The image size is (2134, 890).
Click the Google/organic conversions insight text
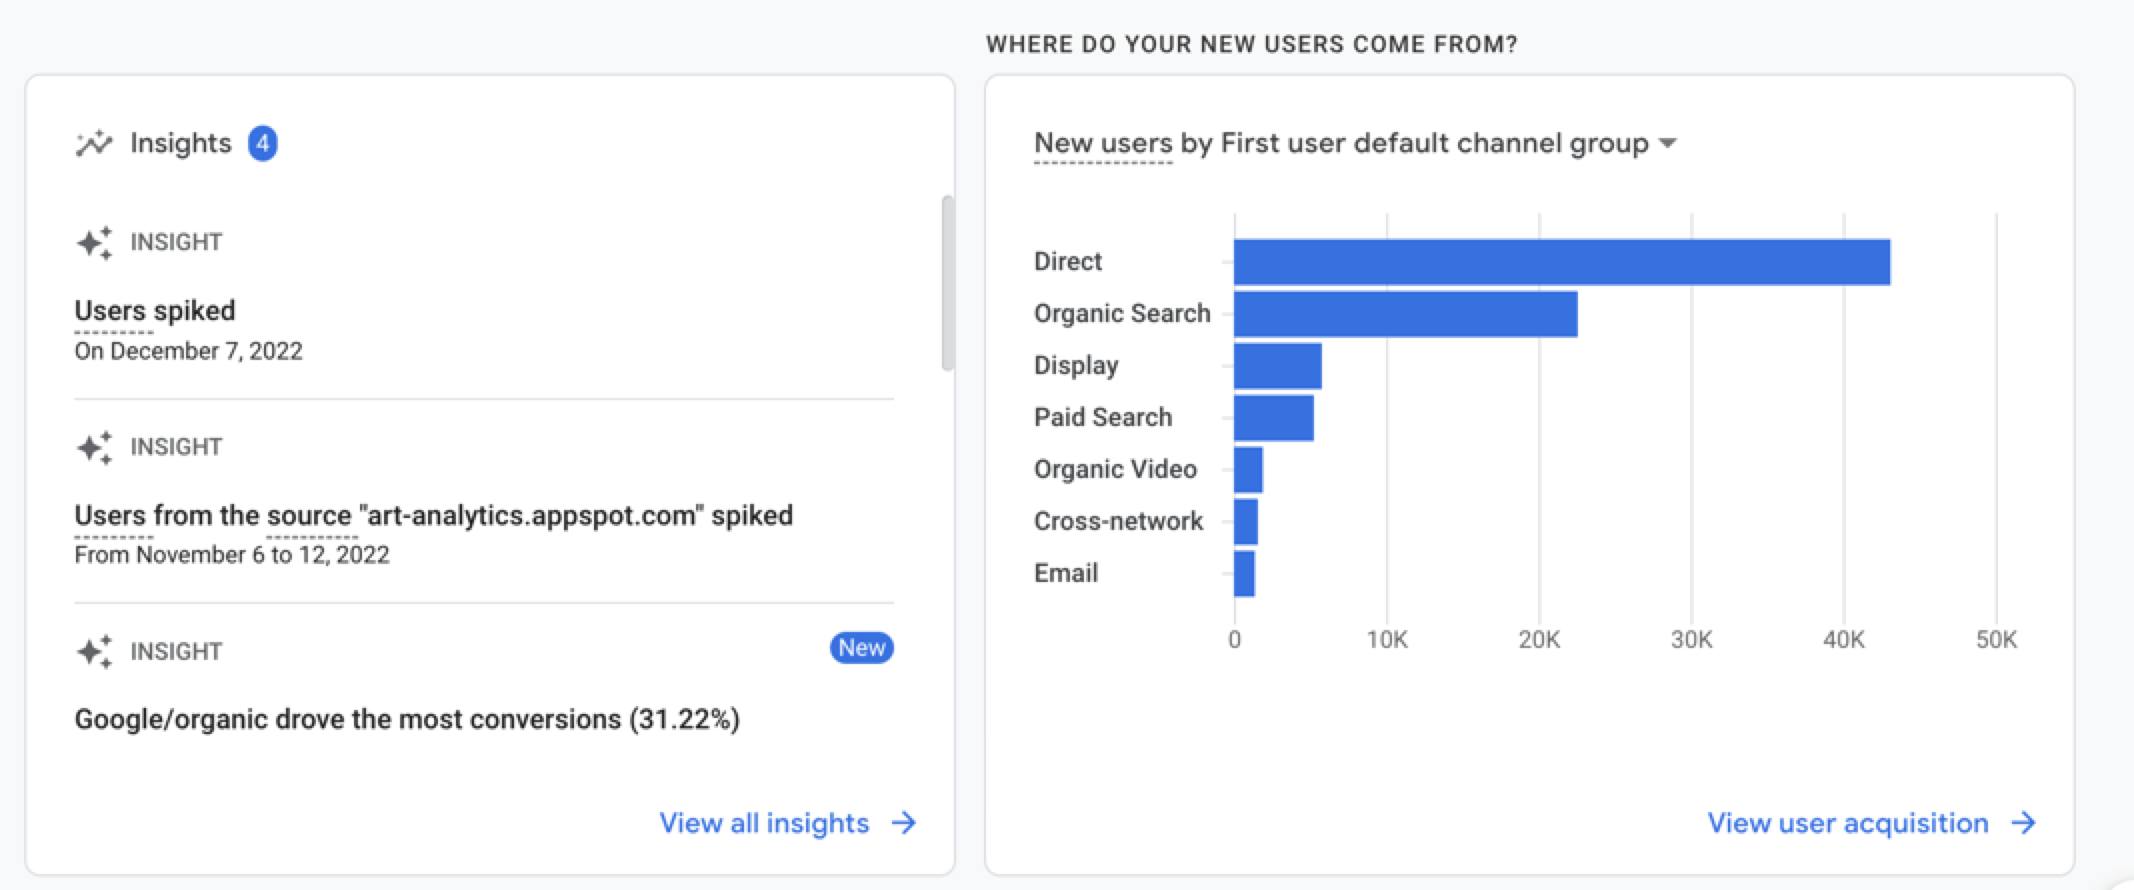point(406,718)
